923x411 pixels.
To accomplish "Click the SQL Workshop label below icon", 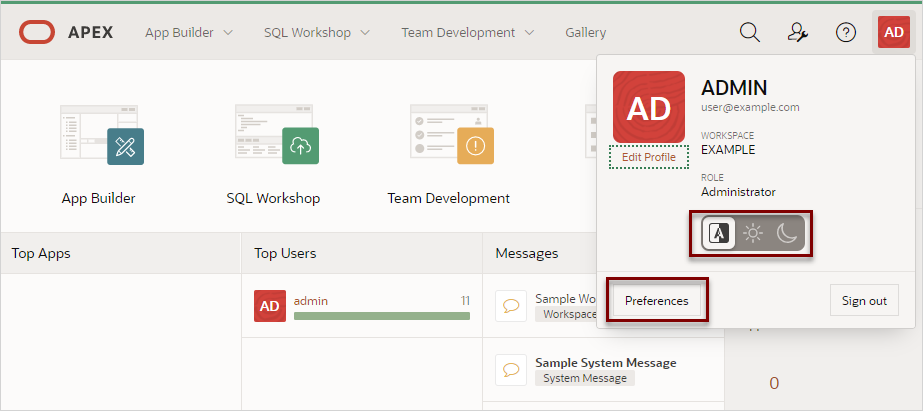I will tap(273, 198).
